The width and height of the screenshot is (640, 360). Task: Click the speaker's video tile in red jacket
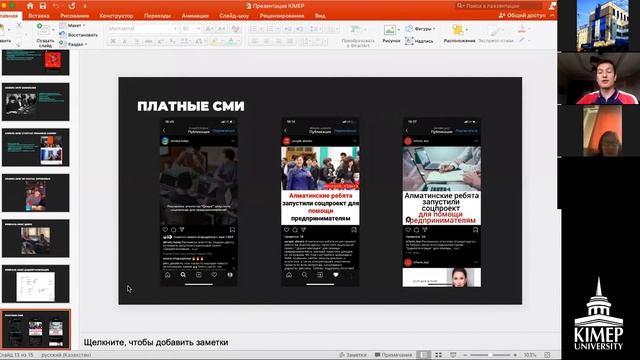coord(598,78)
